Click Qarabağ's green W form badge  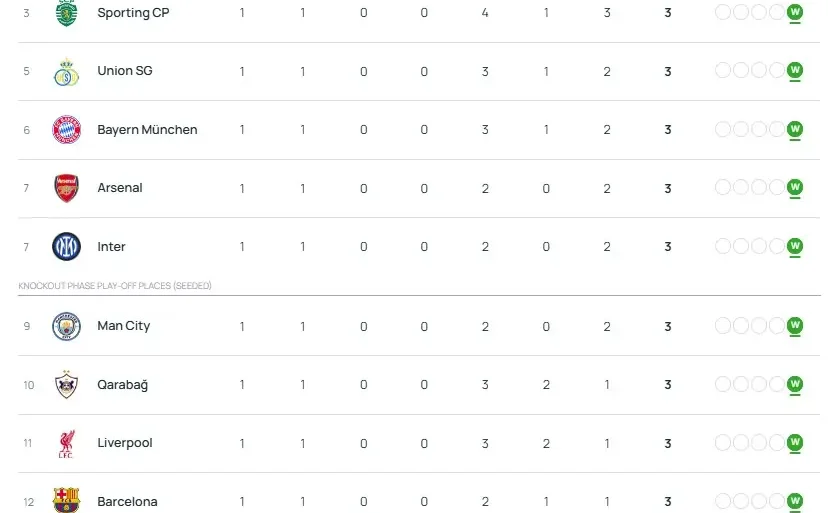(x=795, y=385)
